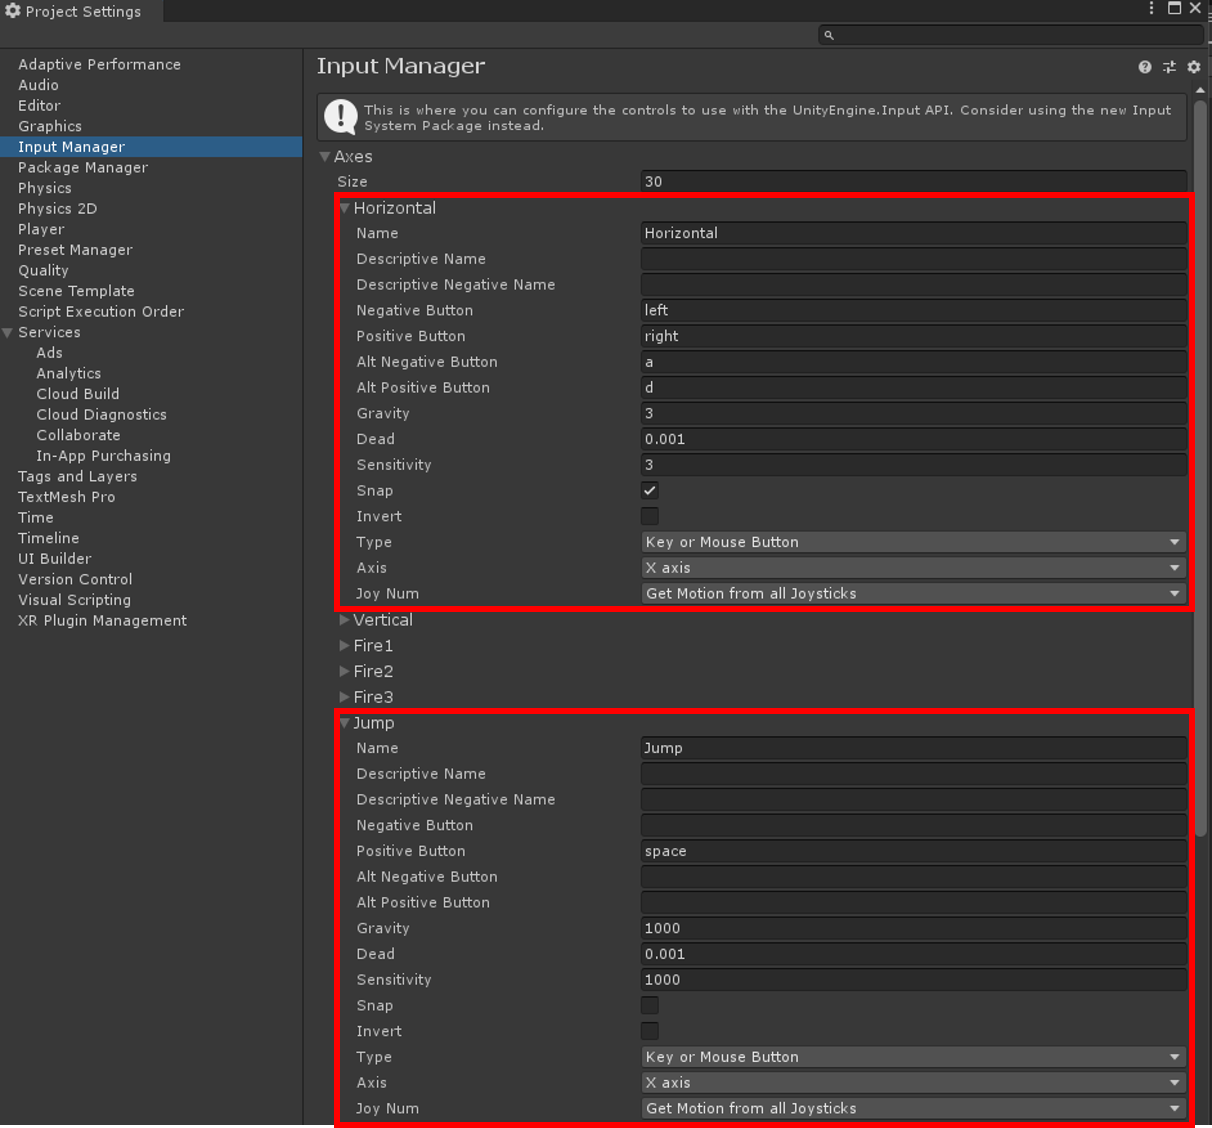
Task: Click the settings search field
Action: pos(1011,35)
